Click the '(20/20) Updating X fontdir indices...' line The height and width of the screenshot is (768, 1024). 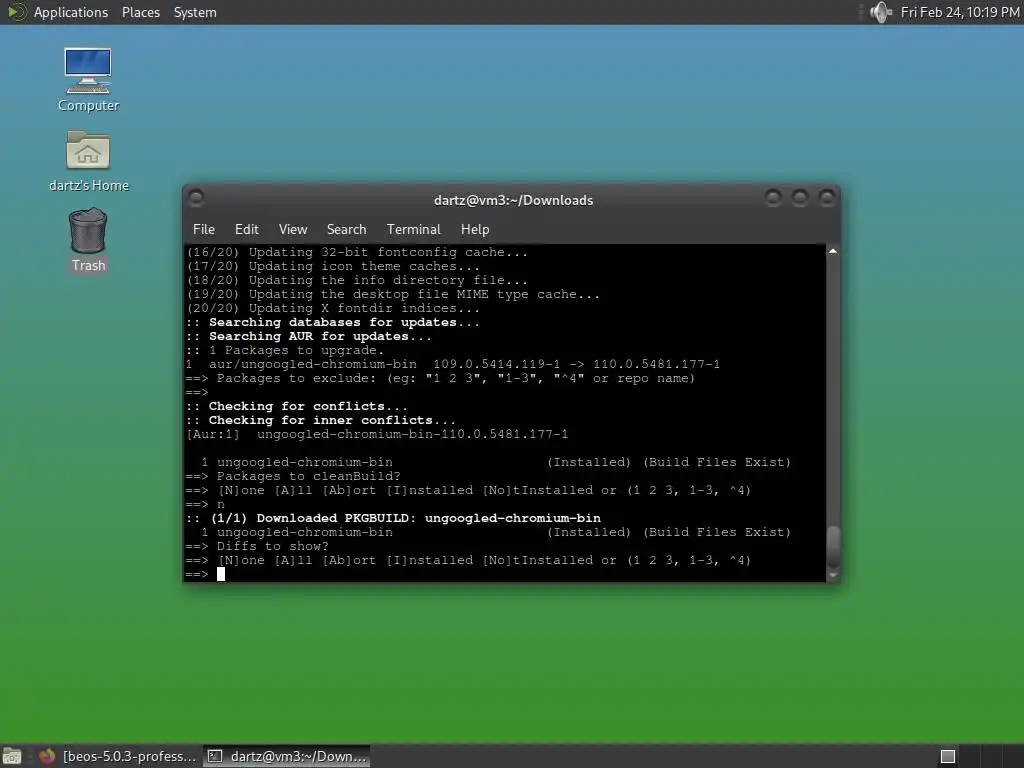[x=333, y=308]
